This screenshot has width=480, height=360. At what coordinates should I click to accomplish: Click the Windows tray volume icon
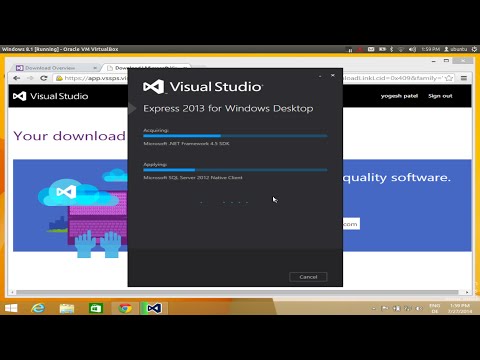tap(419, 308)
